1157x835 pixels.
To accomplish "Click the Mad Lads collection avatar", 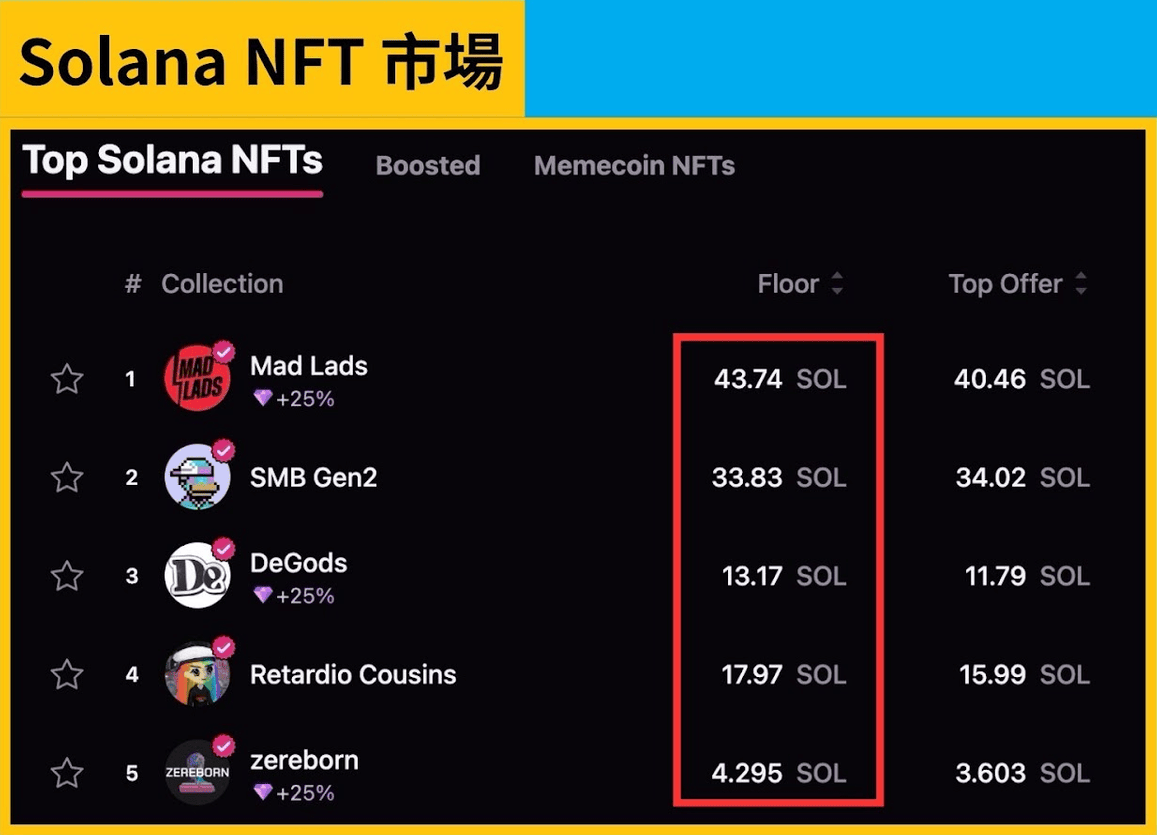I will [197, 379].
